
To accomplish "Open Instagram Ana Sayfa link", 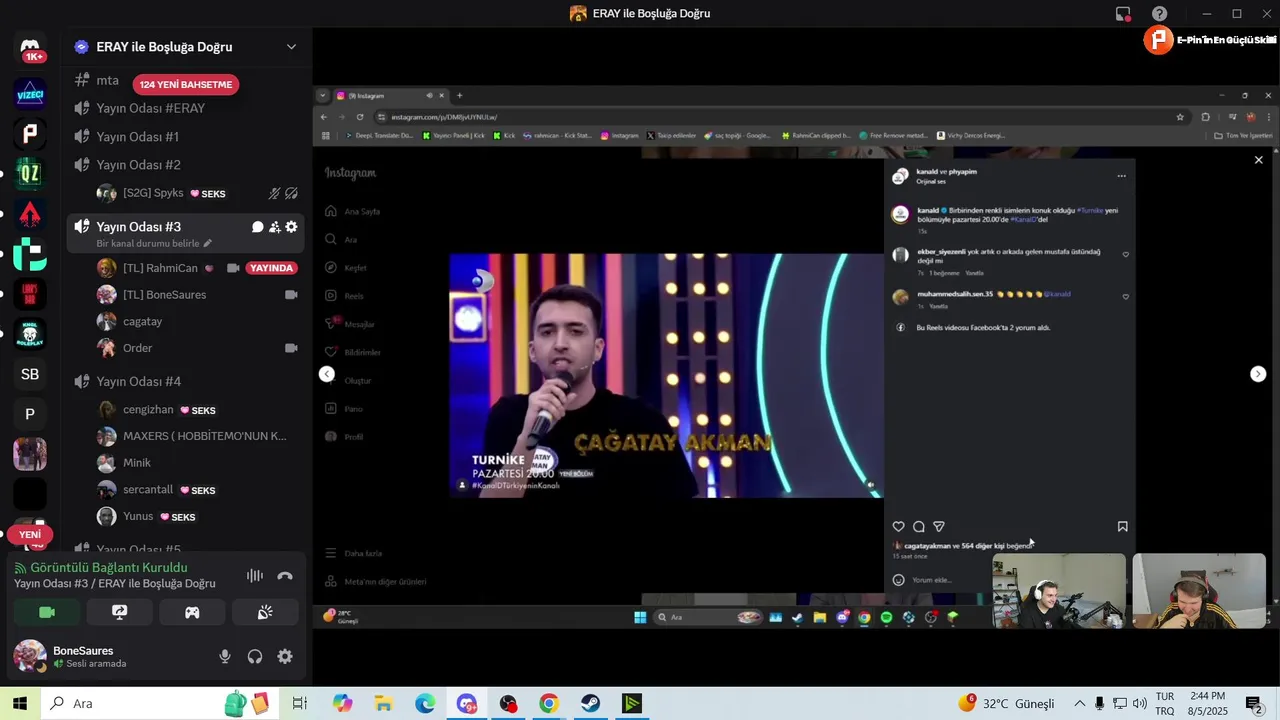I will 353,212.
